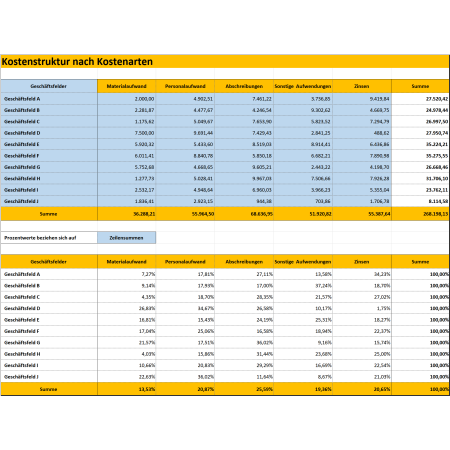Select 'Personalaufwand' header in the upper table

coord(185,86)
